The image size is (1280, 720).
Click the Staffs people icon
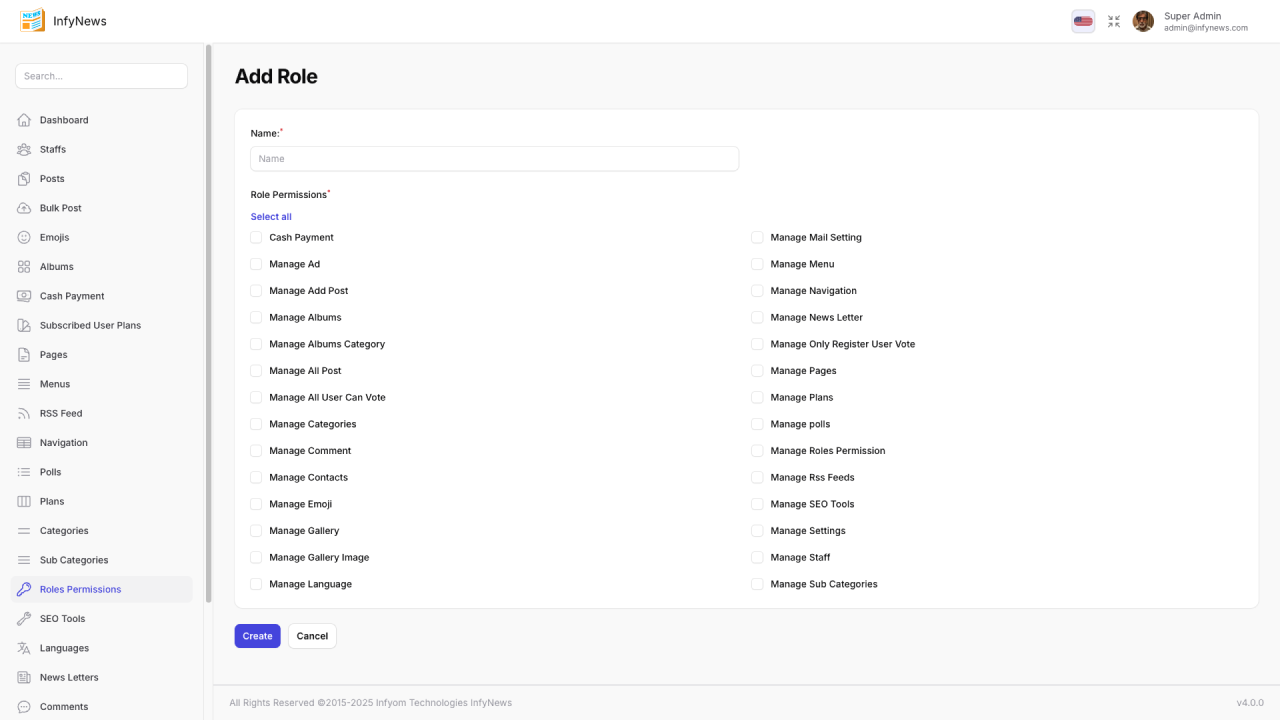24,149
